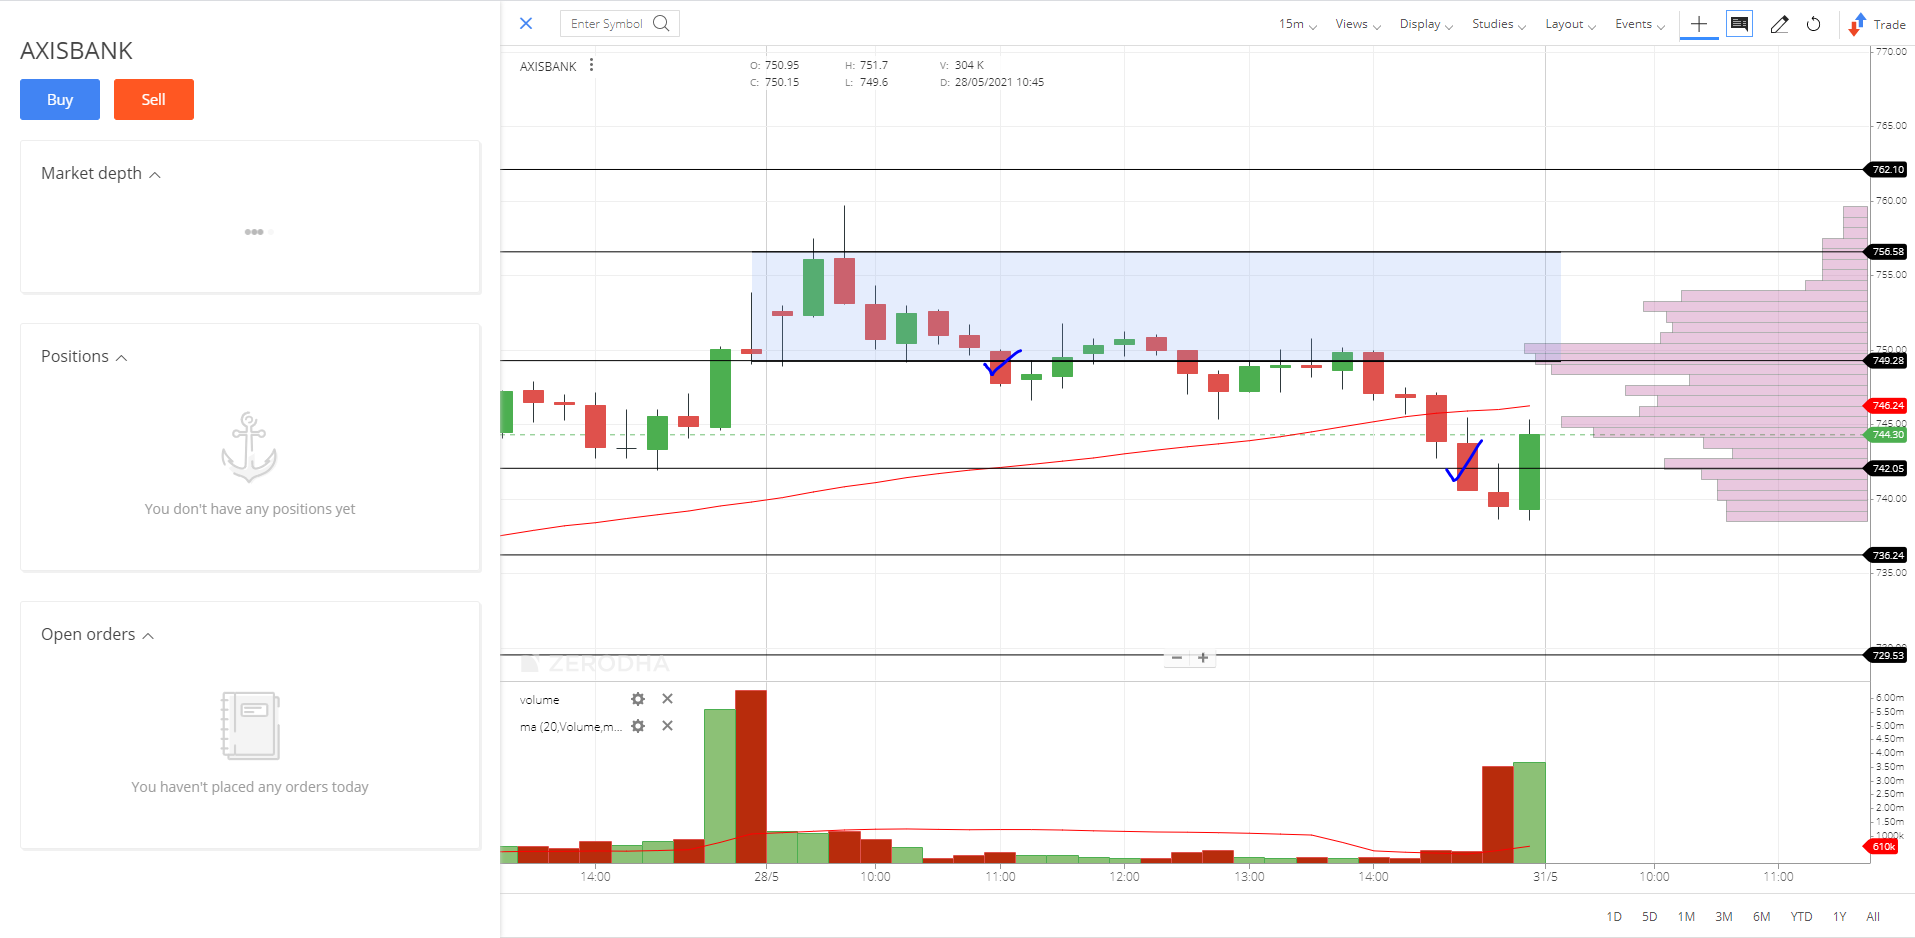Click the 31/5 date axis label

pos(1545,877)
